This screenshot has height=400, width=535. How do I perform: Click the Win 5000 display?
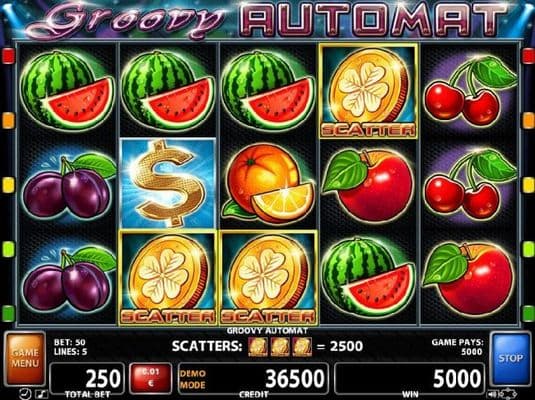pyautogui.click(x=409, y=378)
